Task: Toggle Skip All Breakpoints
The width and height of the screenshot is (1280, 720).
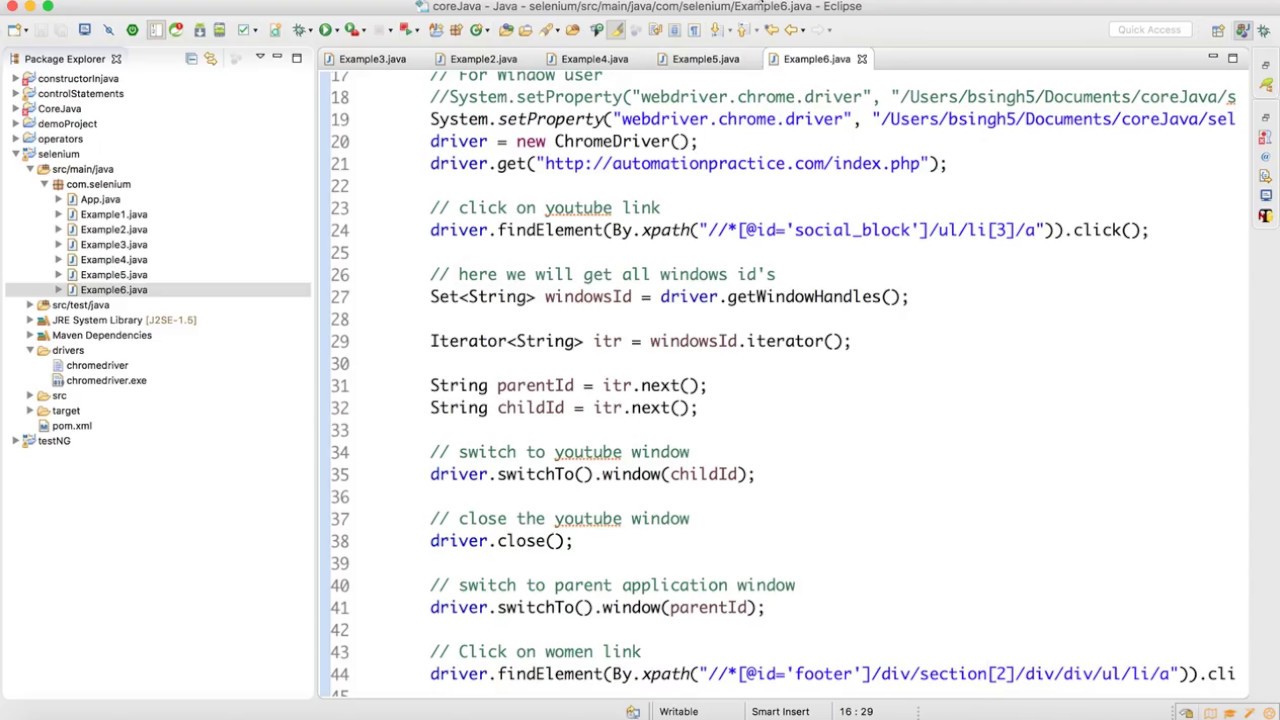Action: pos(108,30)
